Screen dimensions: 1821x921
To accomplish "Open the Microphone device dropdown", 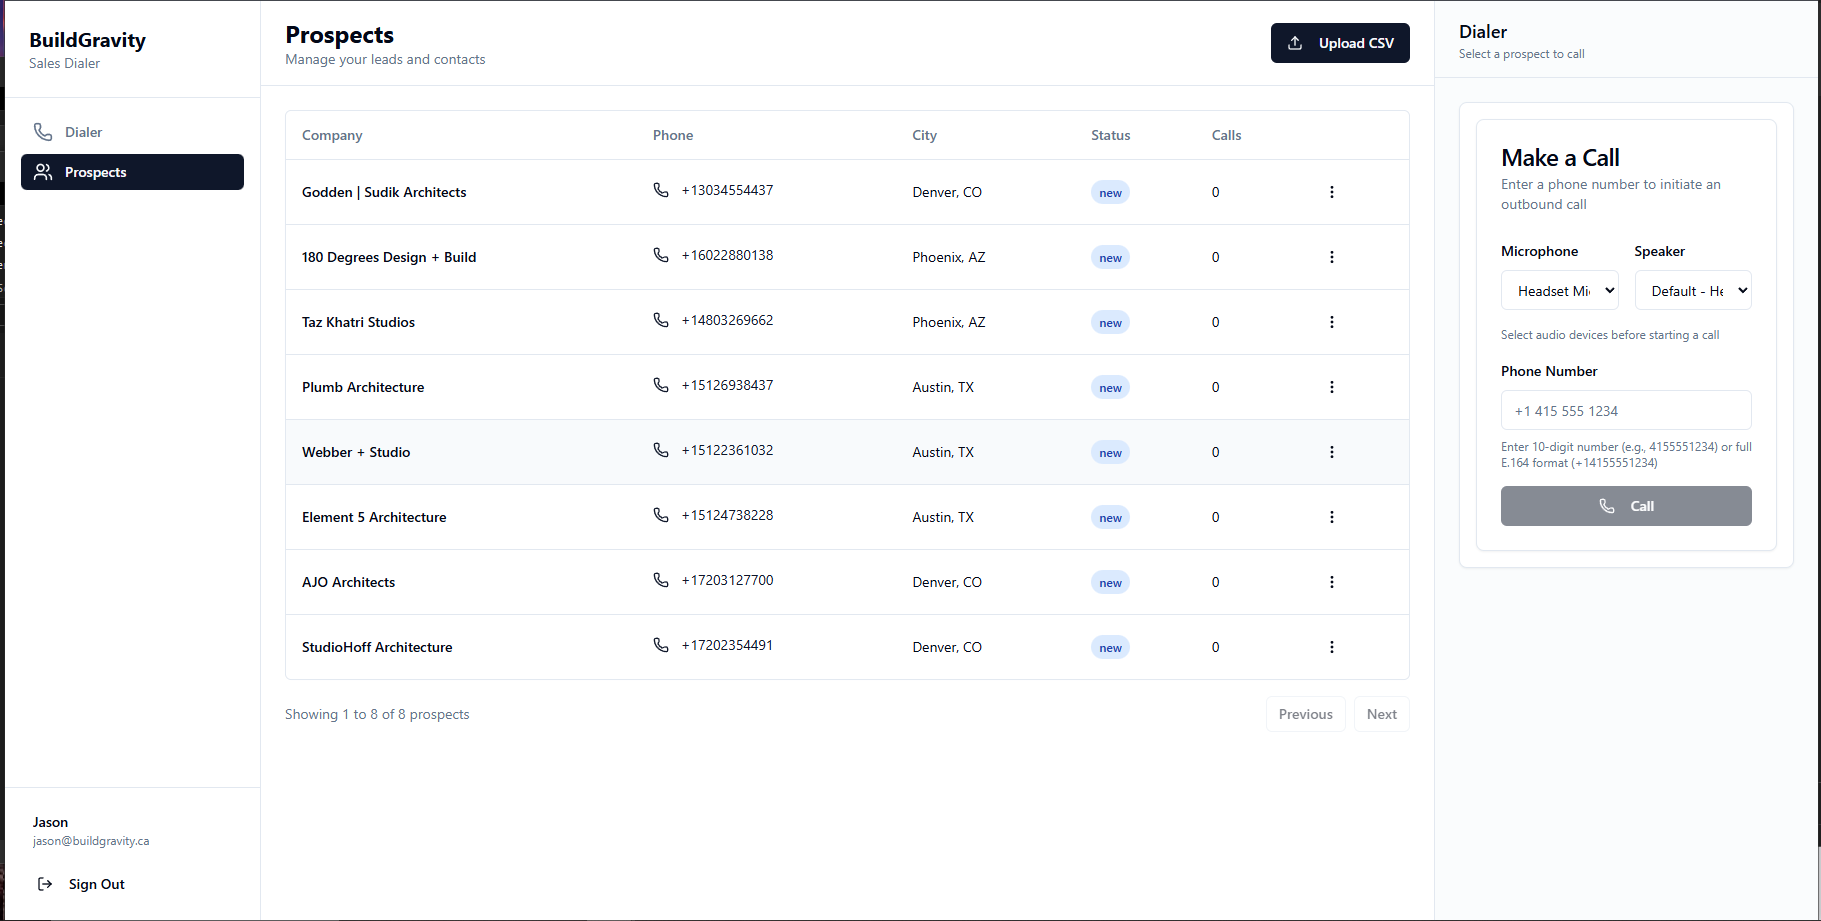I will (x=1559, y=290).
